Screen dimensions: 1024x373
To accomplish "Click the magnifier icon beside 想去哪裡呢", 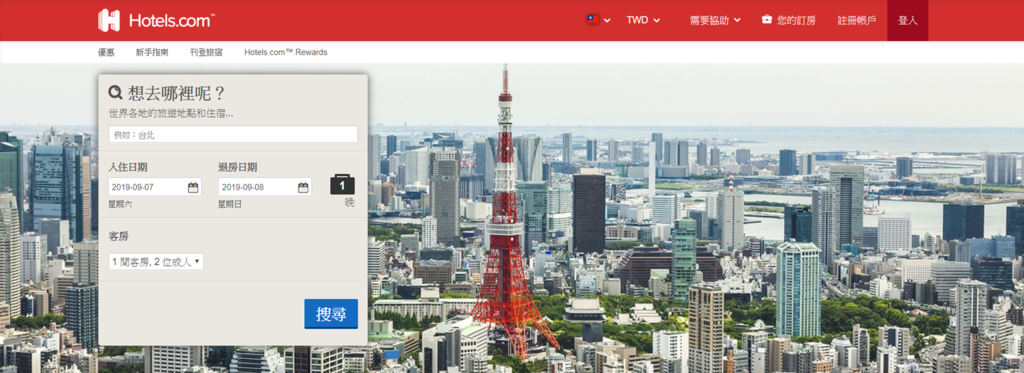I will [x=116, y=93].
